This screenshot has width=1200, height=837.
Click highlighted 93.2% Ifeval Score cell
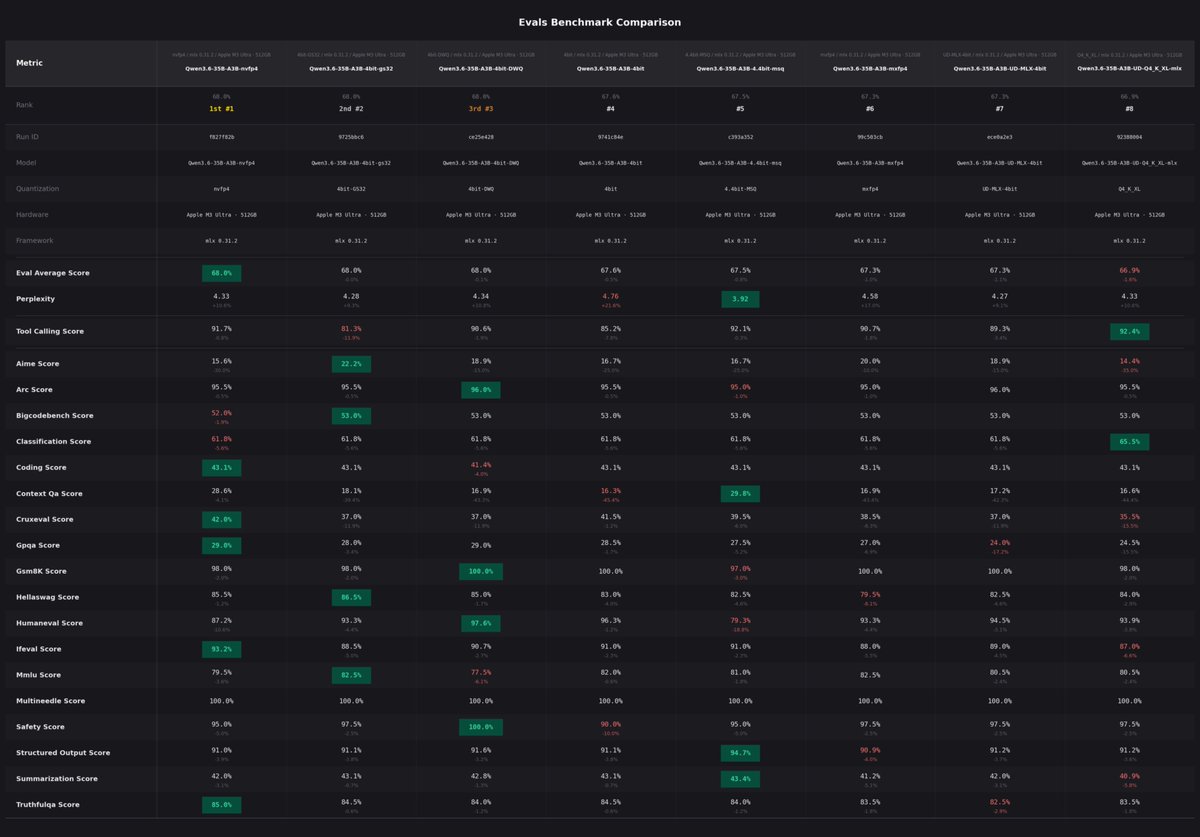(221, 650)
